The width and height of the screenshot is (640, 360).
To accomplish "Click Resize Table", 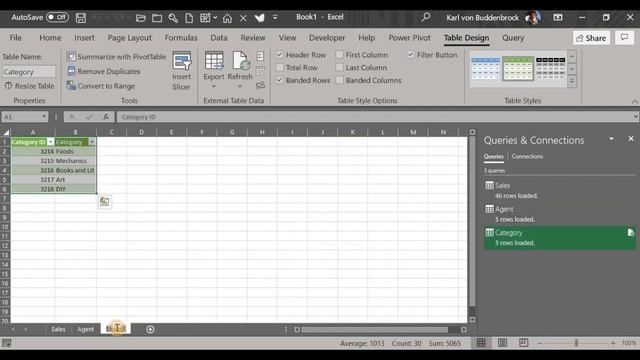I will [29, 86].
